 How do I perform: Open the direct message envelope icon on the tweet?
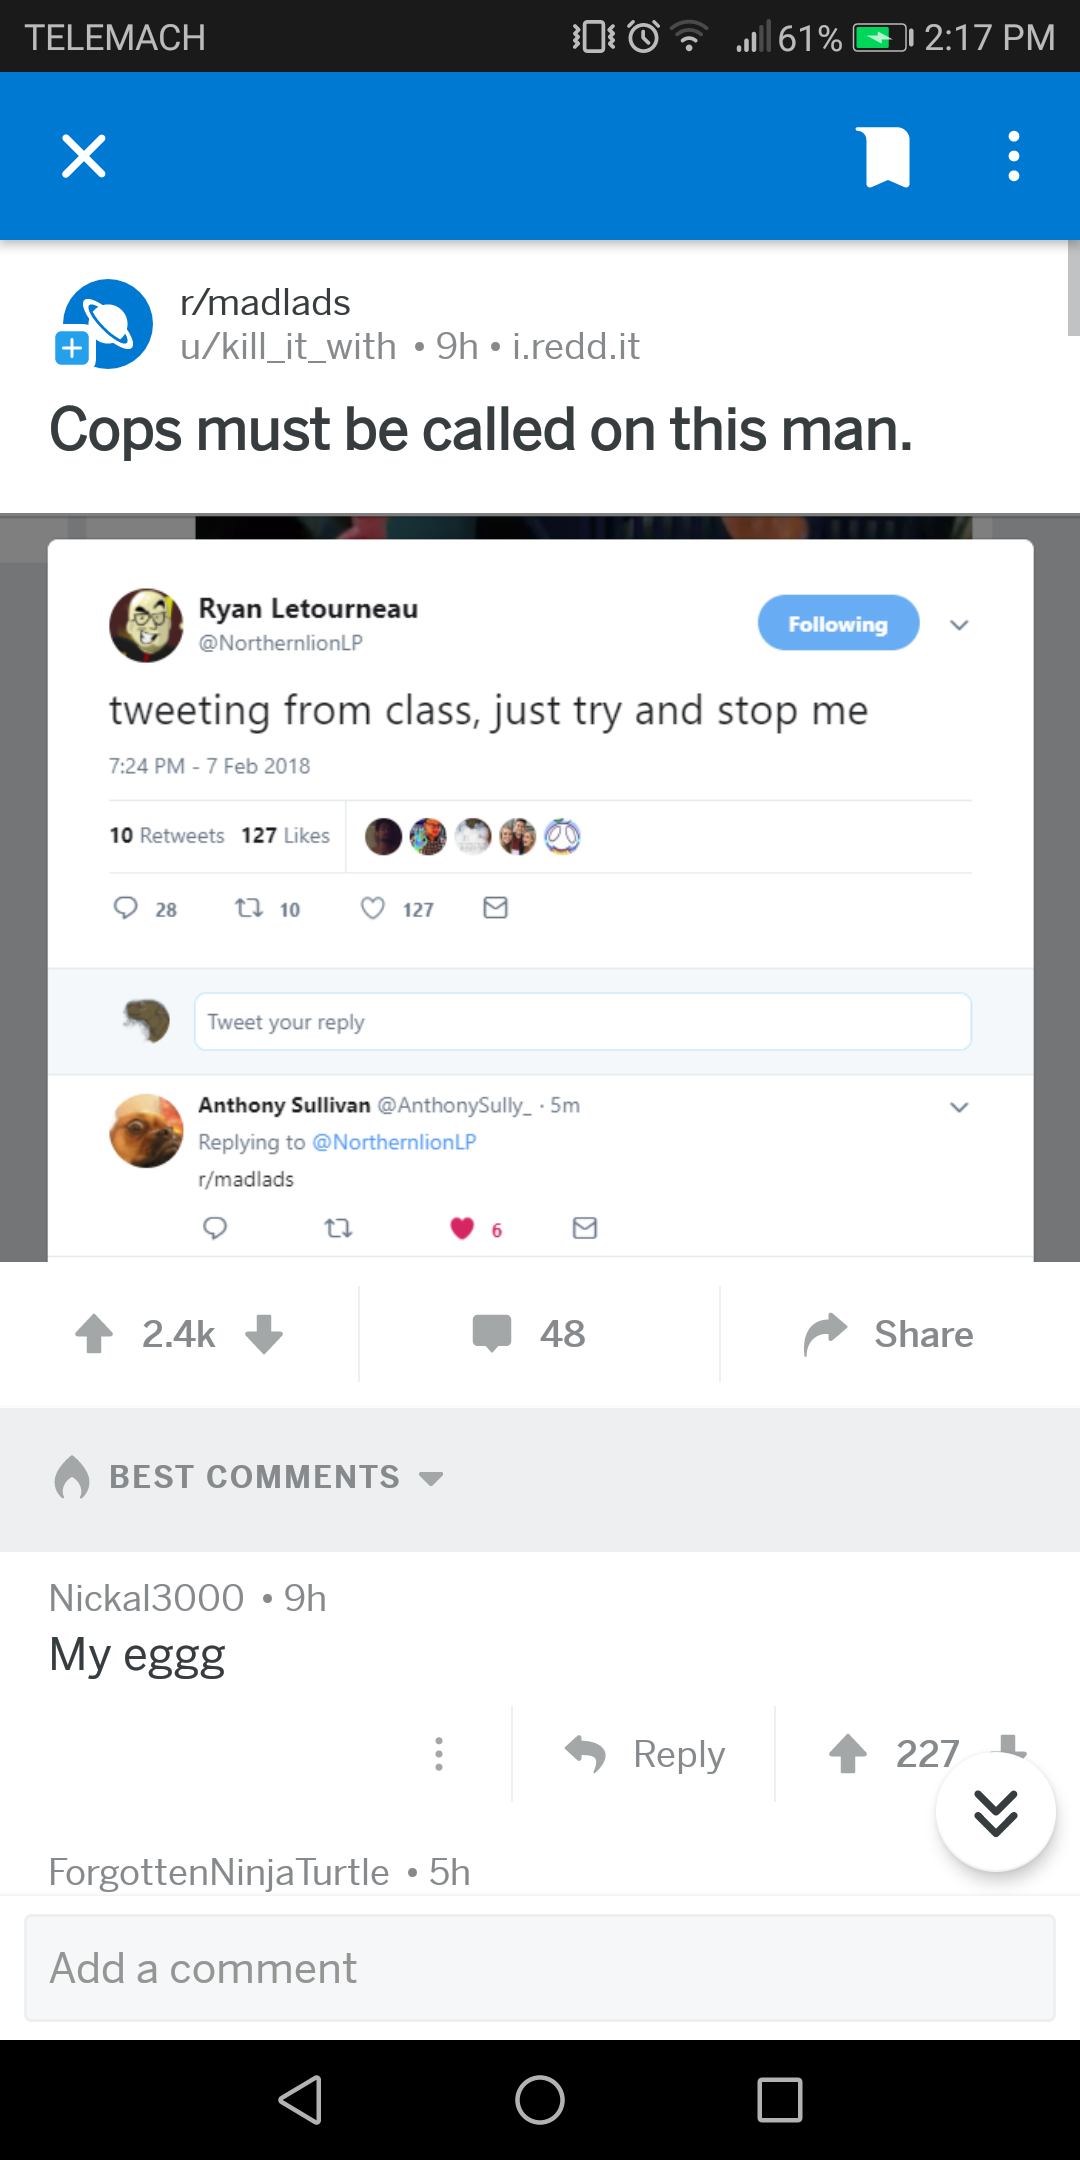point(494,908)
